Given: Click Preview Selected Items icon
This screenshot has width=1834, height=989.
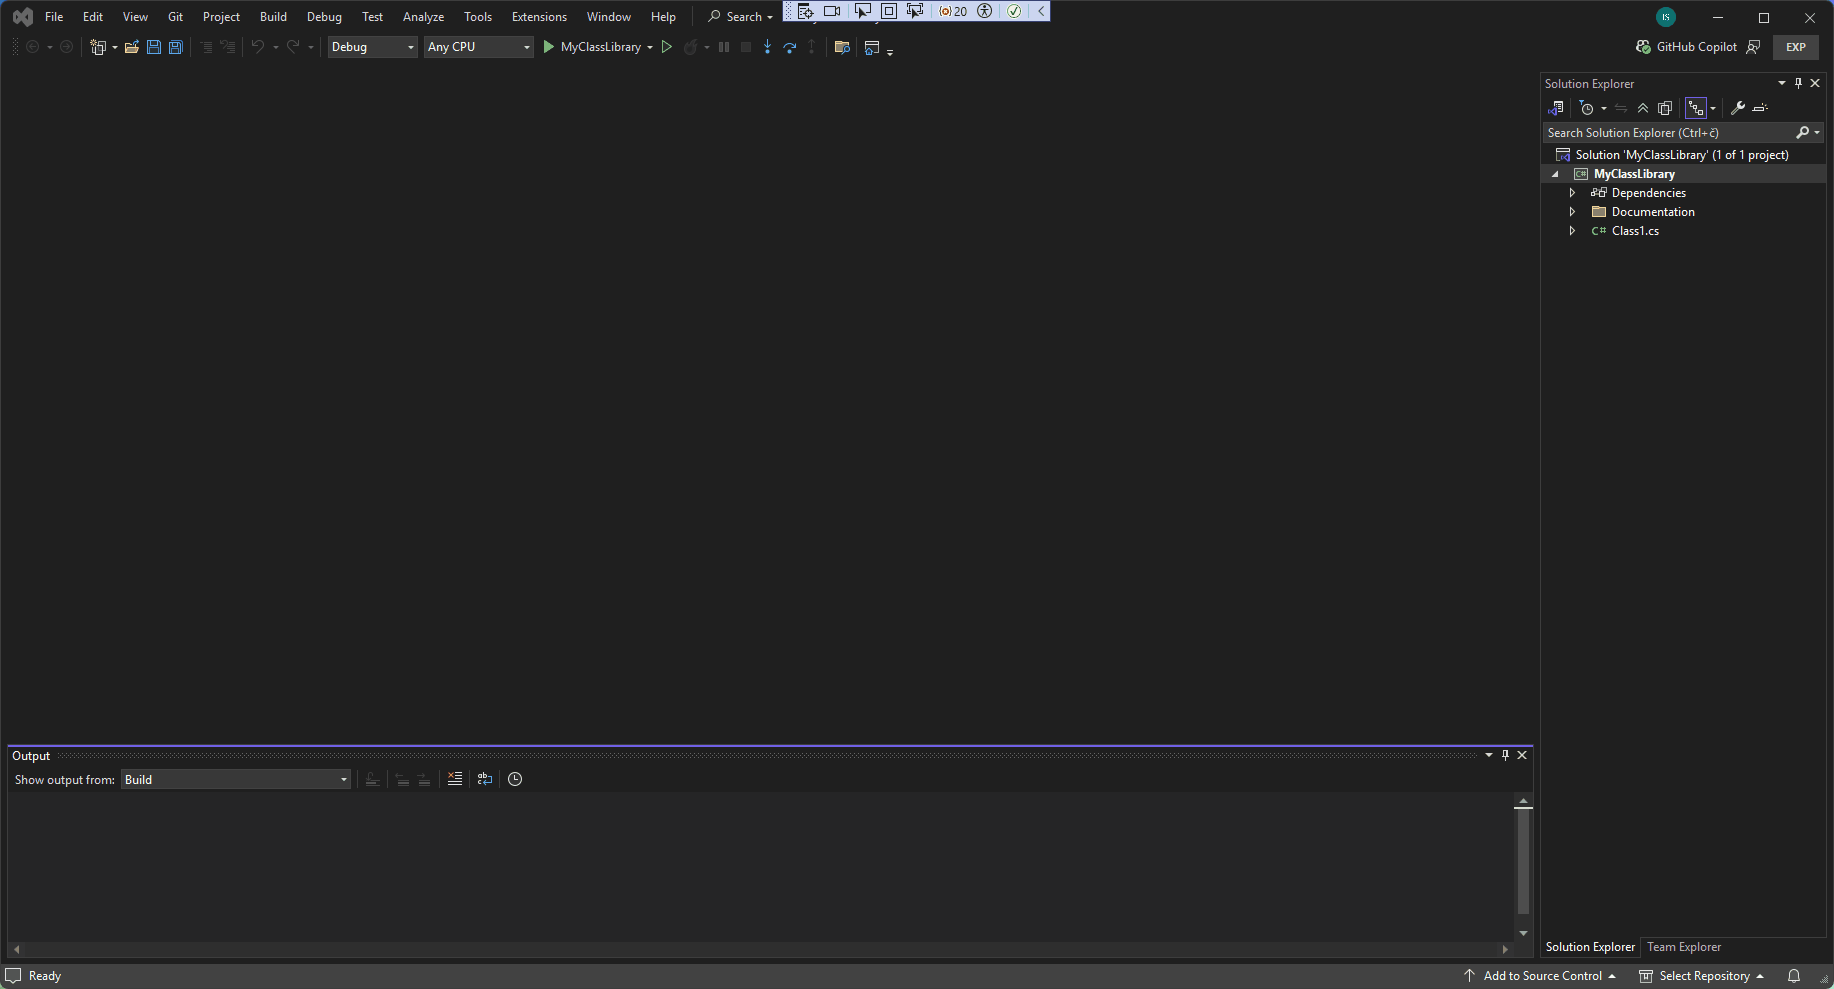Looking at the screenshot, I should [1761, 108].
